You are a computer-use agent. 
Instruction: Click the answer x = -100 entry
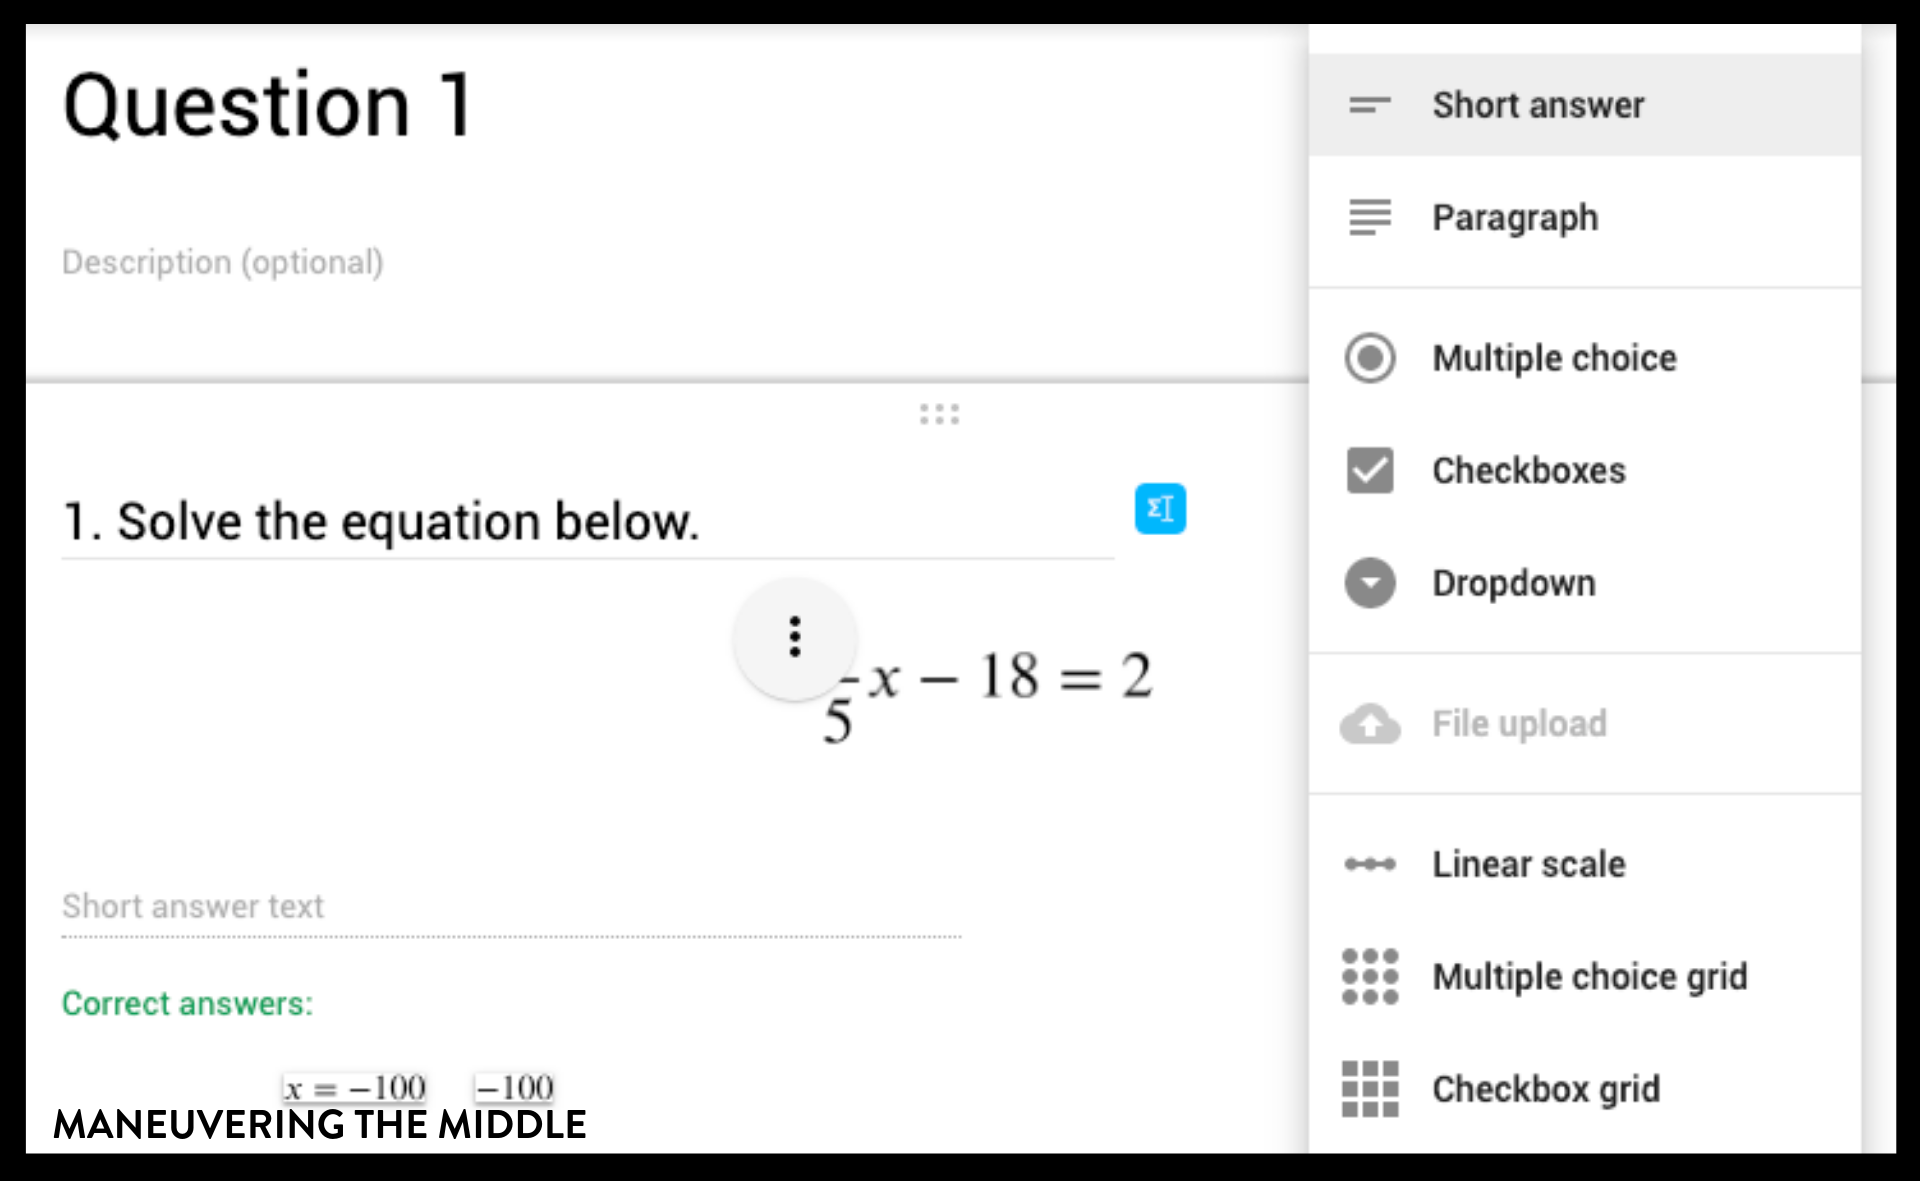[354, 1086]
